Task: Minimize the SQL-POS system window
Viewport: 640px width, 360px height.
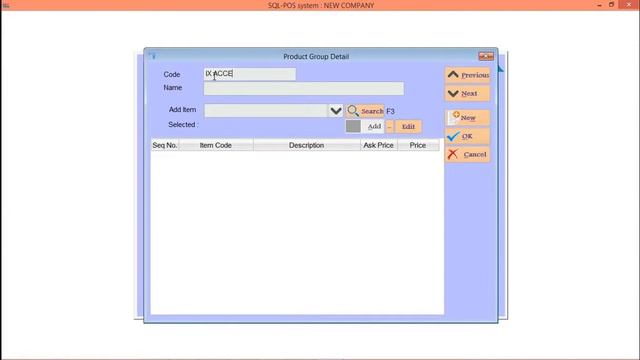Action: pyautogui.click(x=599, y=5)
